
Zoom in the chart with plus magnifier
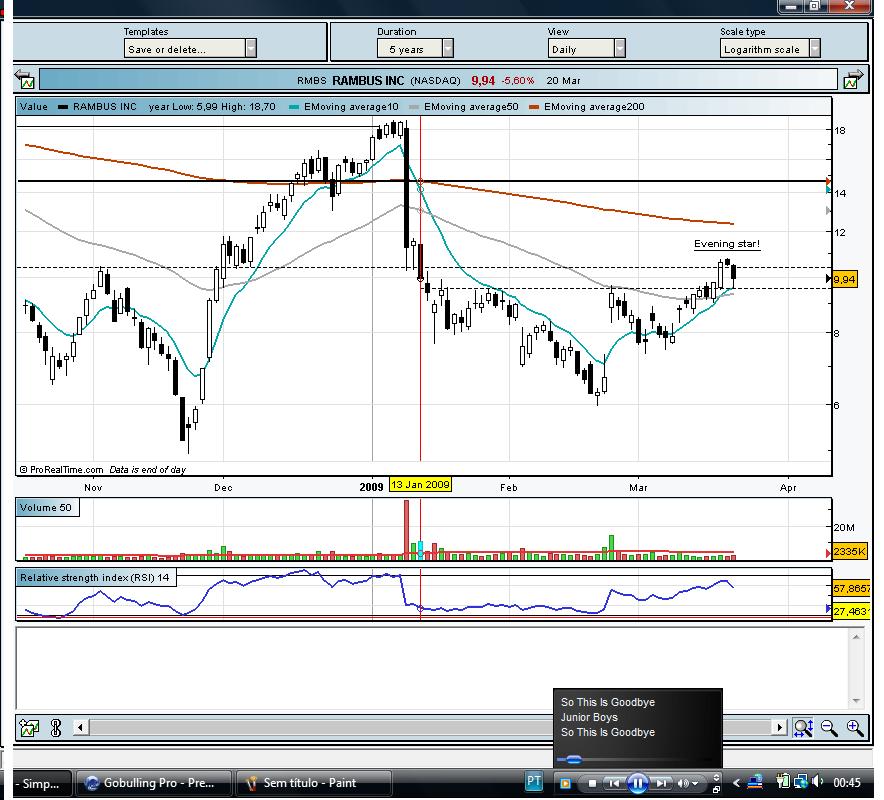(855, 728)
